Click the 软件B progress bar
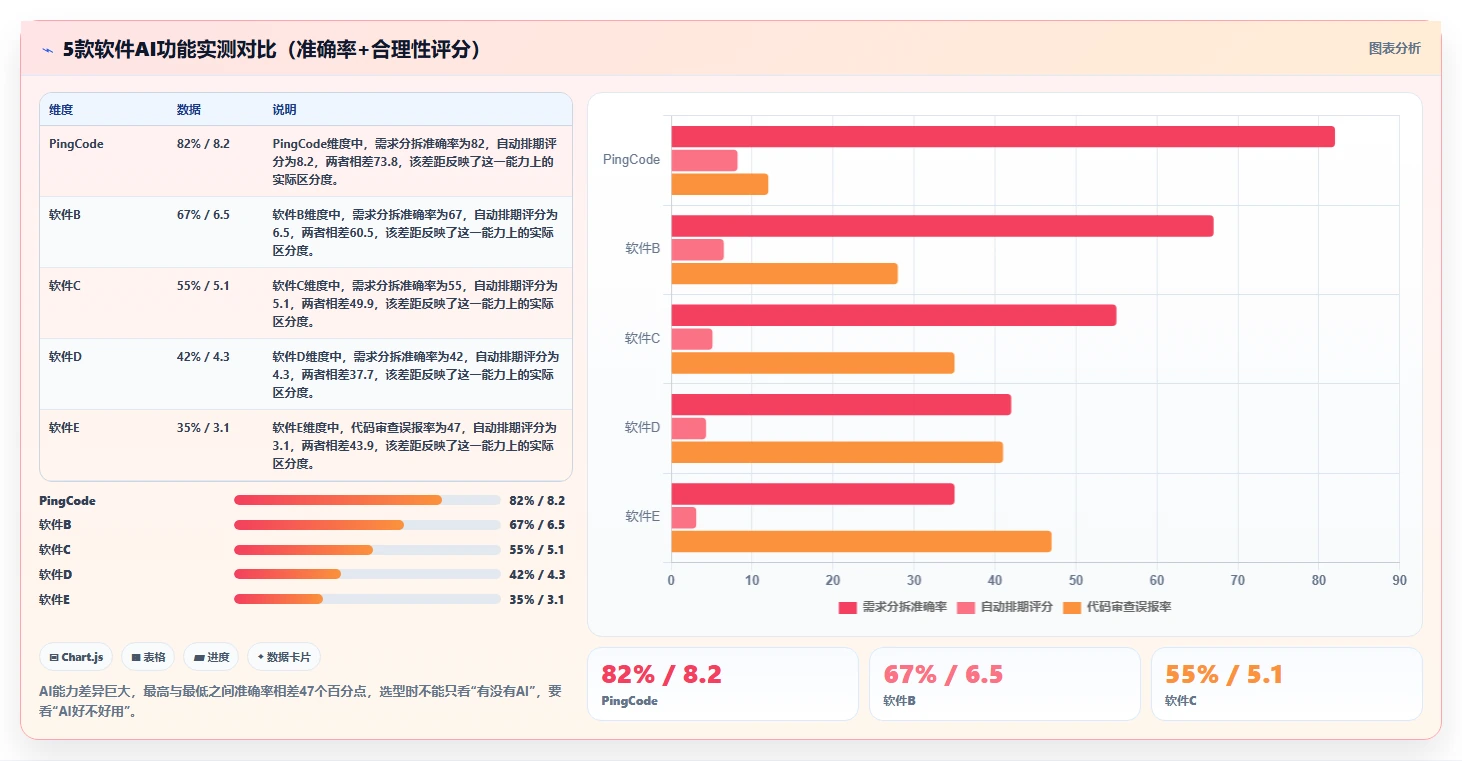This screenshot has width=1462, height=761. point(367,525)
